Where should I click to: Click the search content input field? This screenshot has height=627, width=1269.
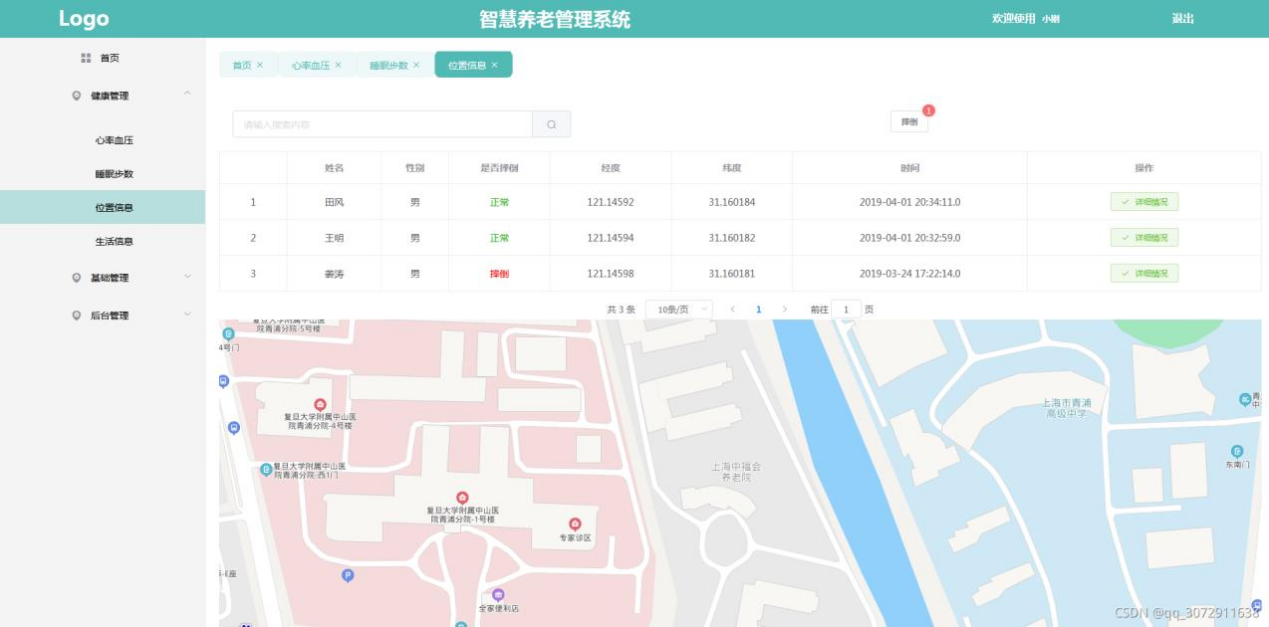382,125
